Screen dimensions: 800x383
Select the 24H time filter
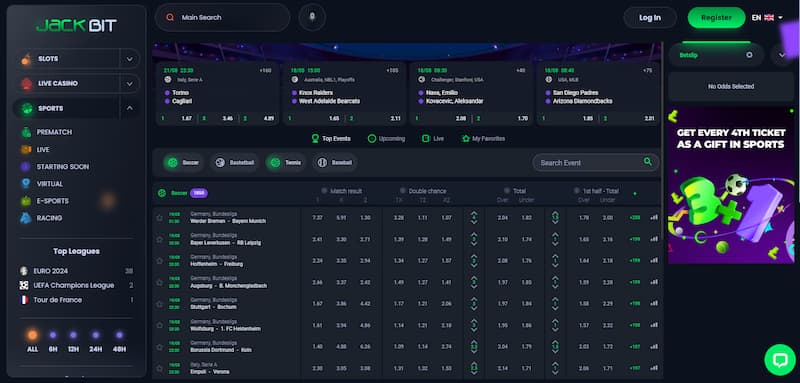[95, 341]
